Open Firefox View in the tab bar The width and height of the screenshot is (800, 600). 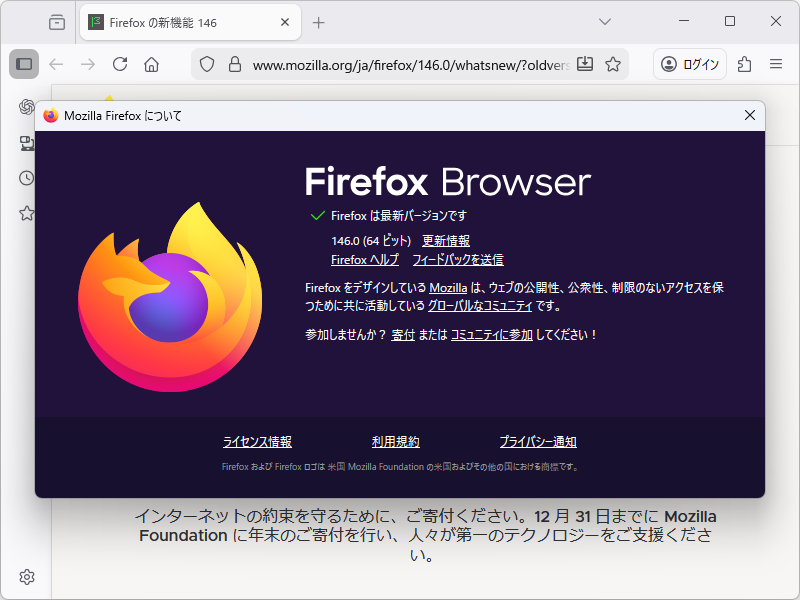(x=55, y=22)
